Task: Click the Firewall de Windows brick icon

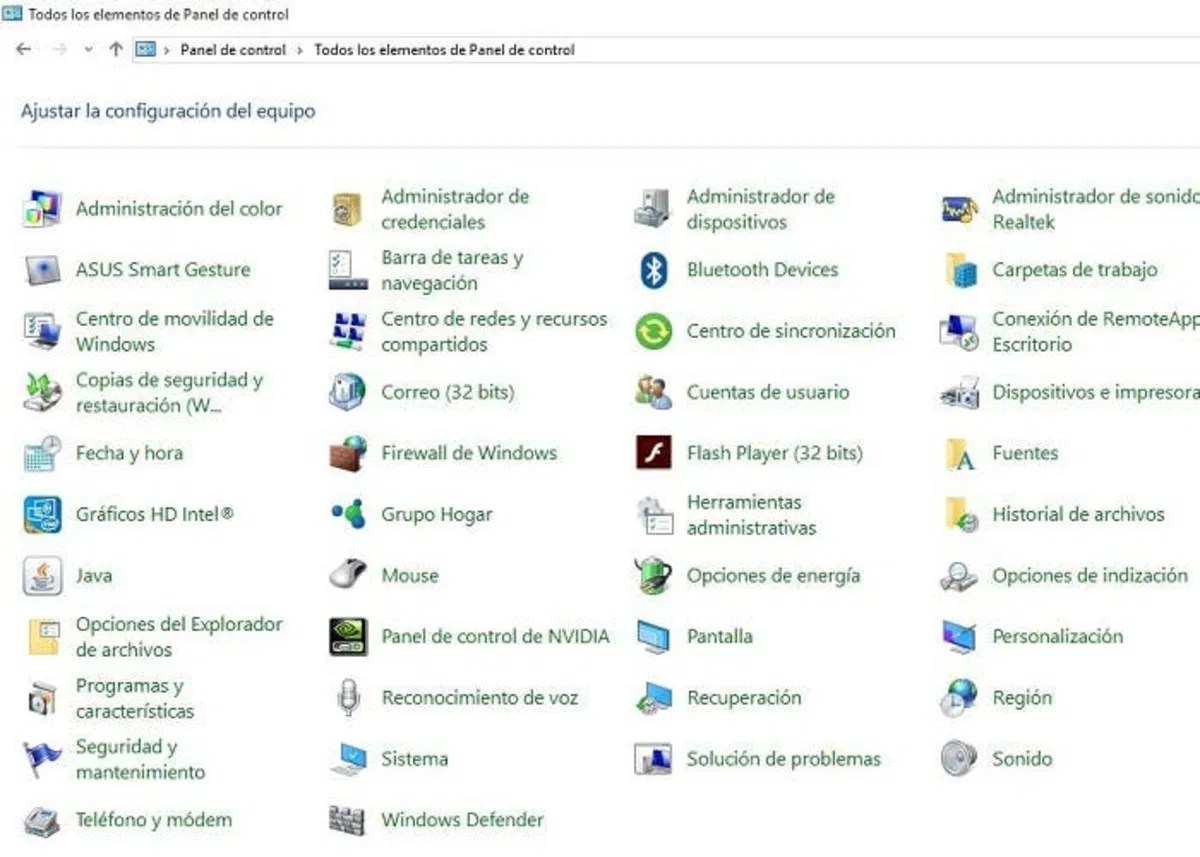Action: coord(347,453)
